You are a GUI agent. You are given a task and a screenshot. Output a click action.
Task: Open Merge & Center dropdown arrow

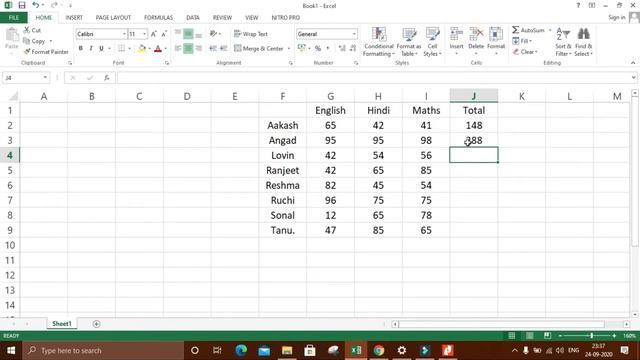(289, 49)
